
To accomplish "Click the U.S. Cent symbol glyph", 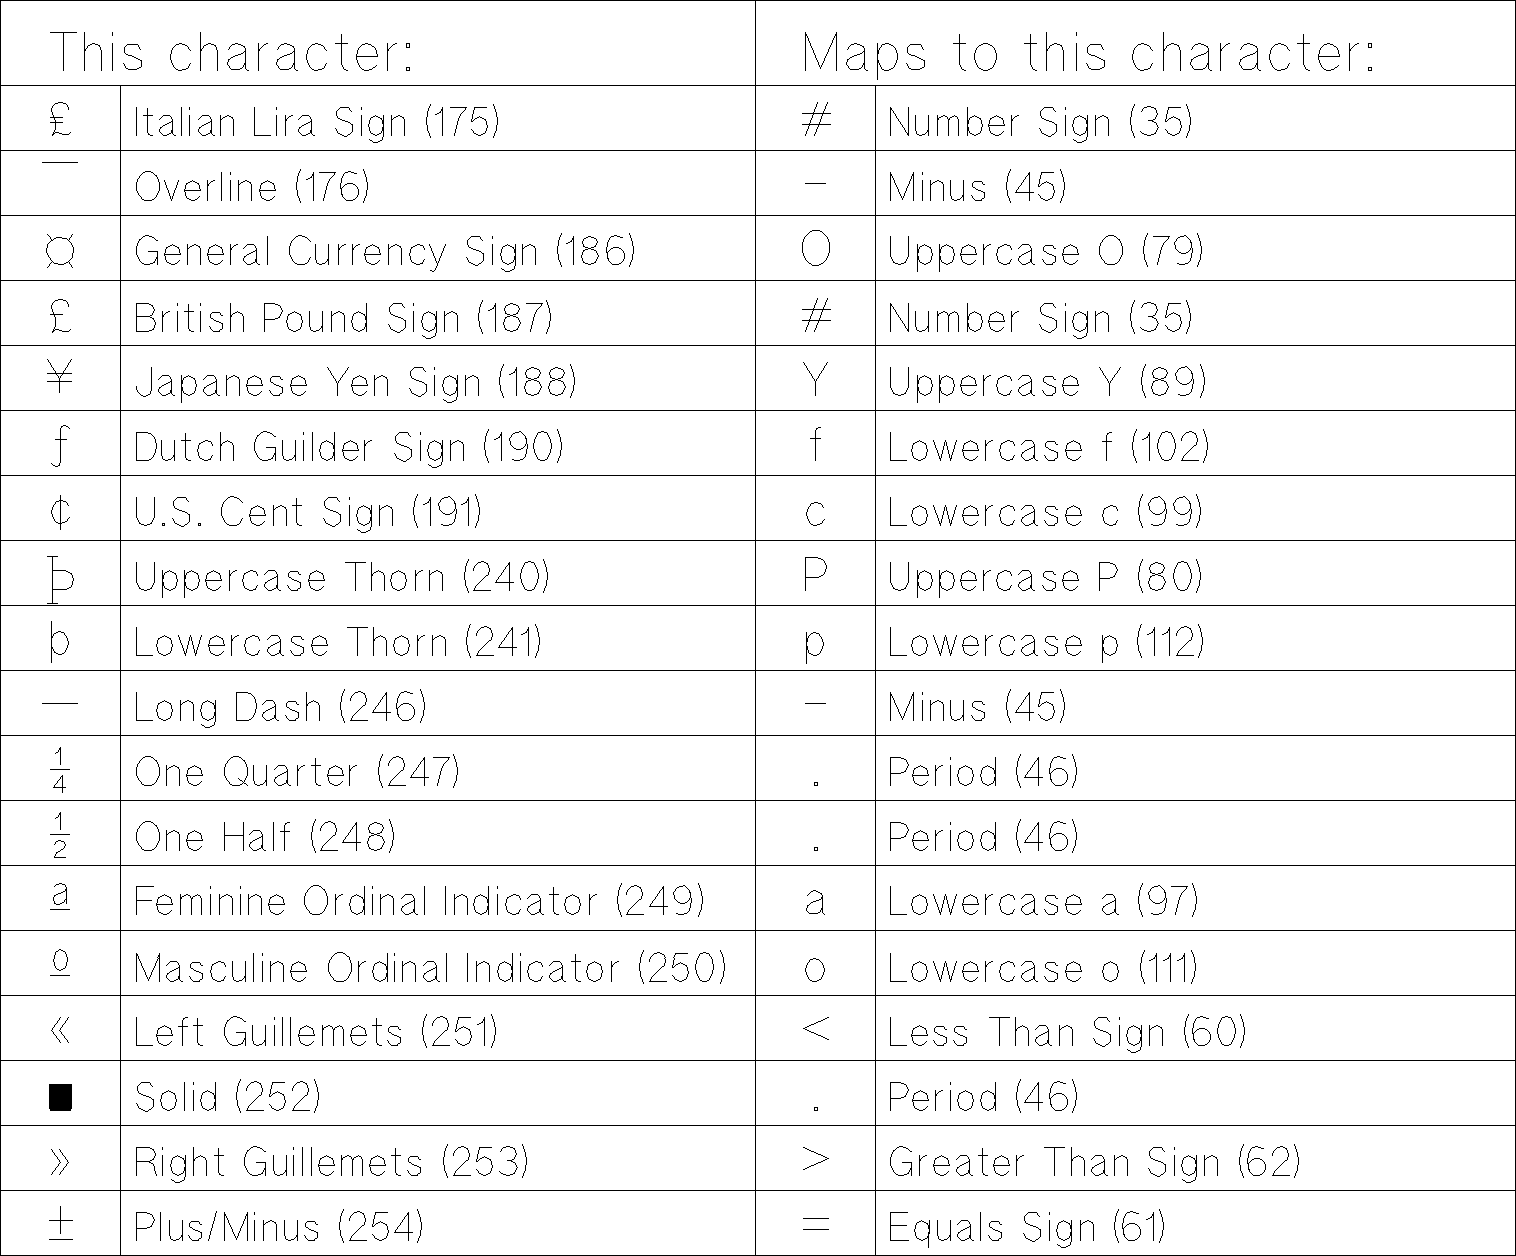I will [x=60, y=512].
